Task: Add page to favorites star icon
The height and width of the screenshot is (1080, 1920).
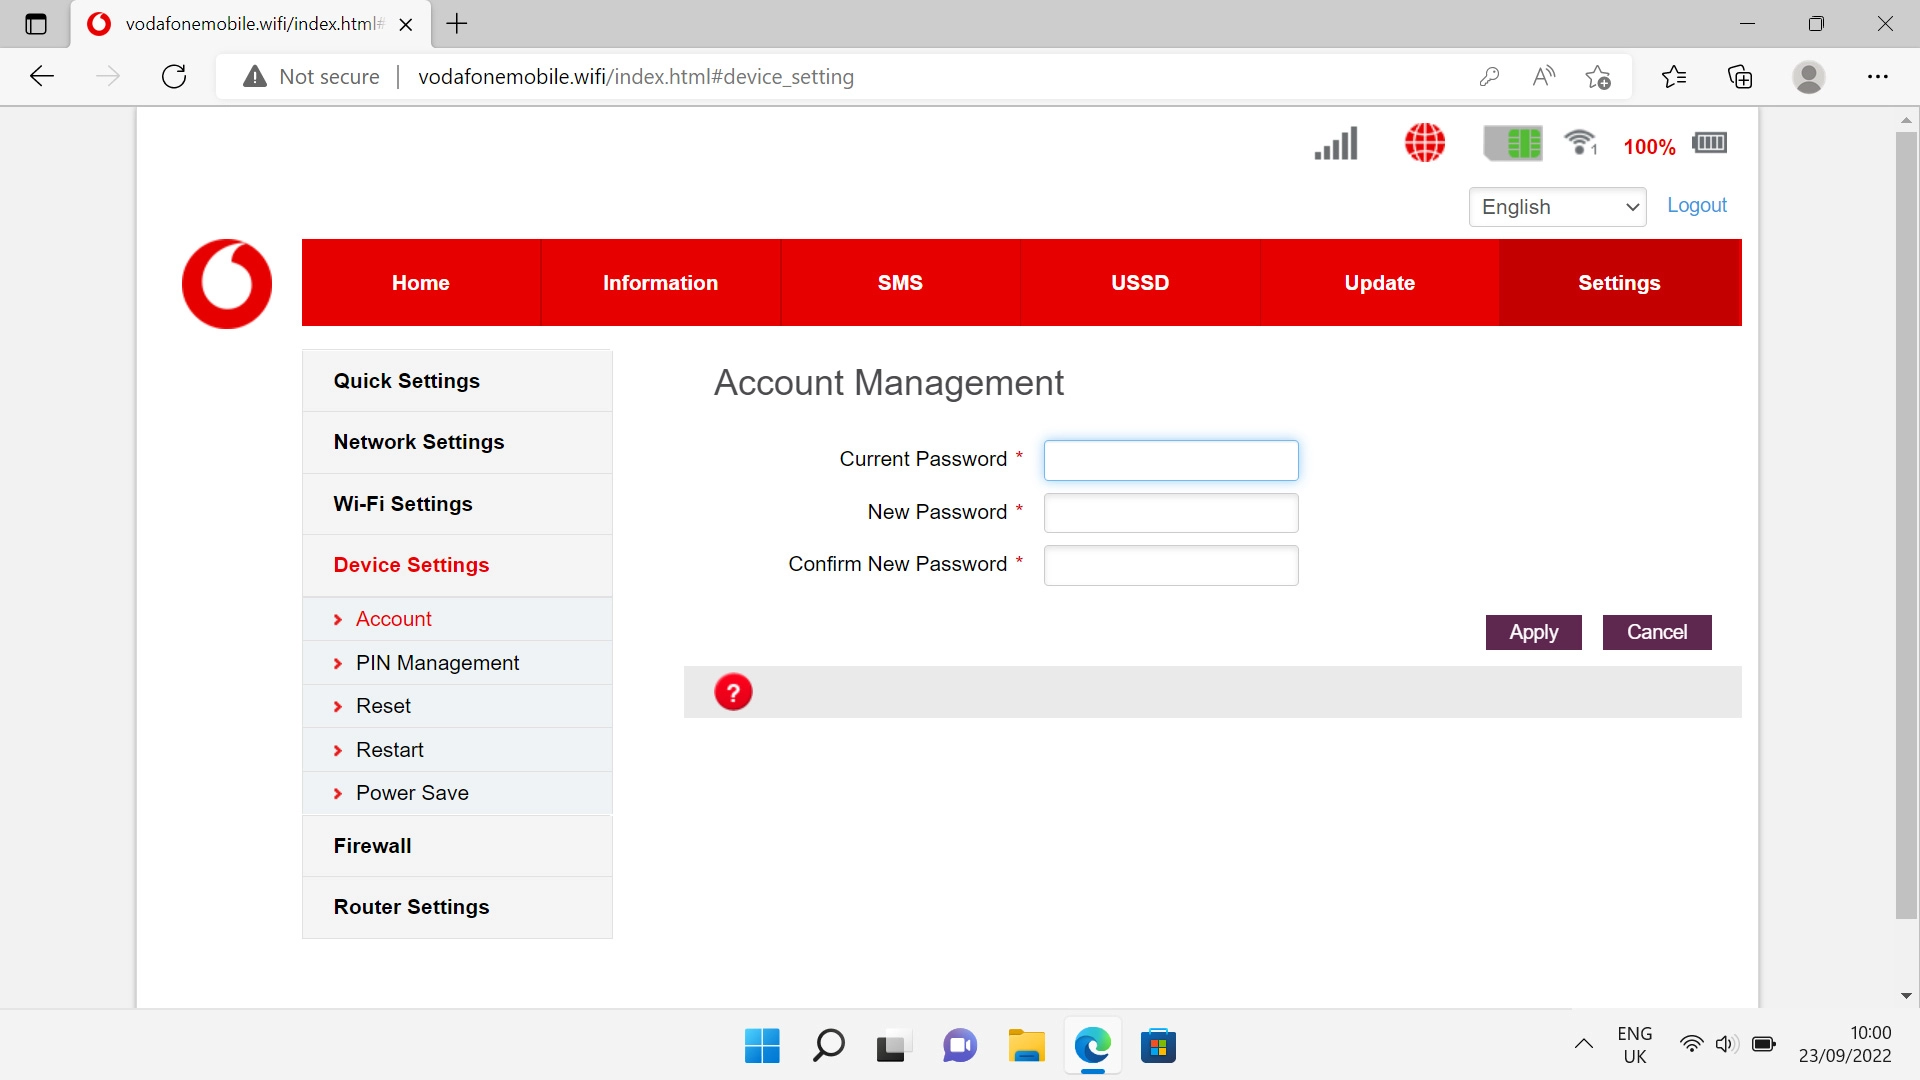Action: pyautogui.click(x=1597, y=77)
